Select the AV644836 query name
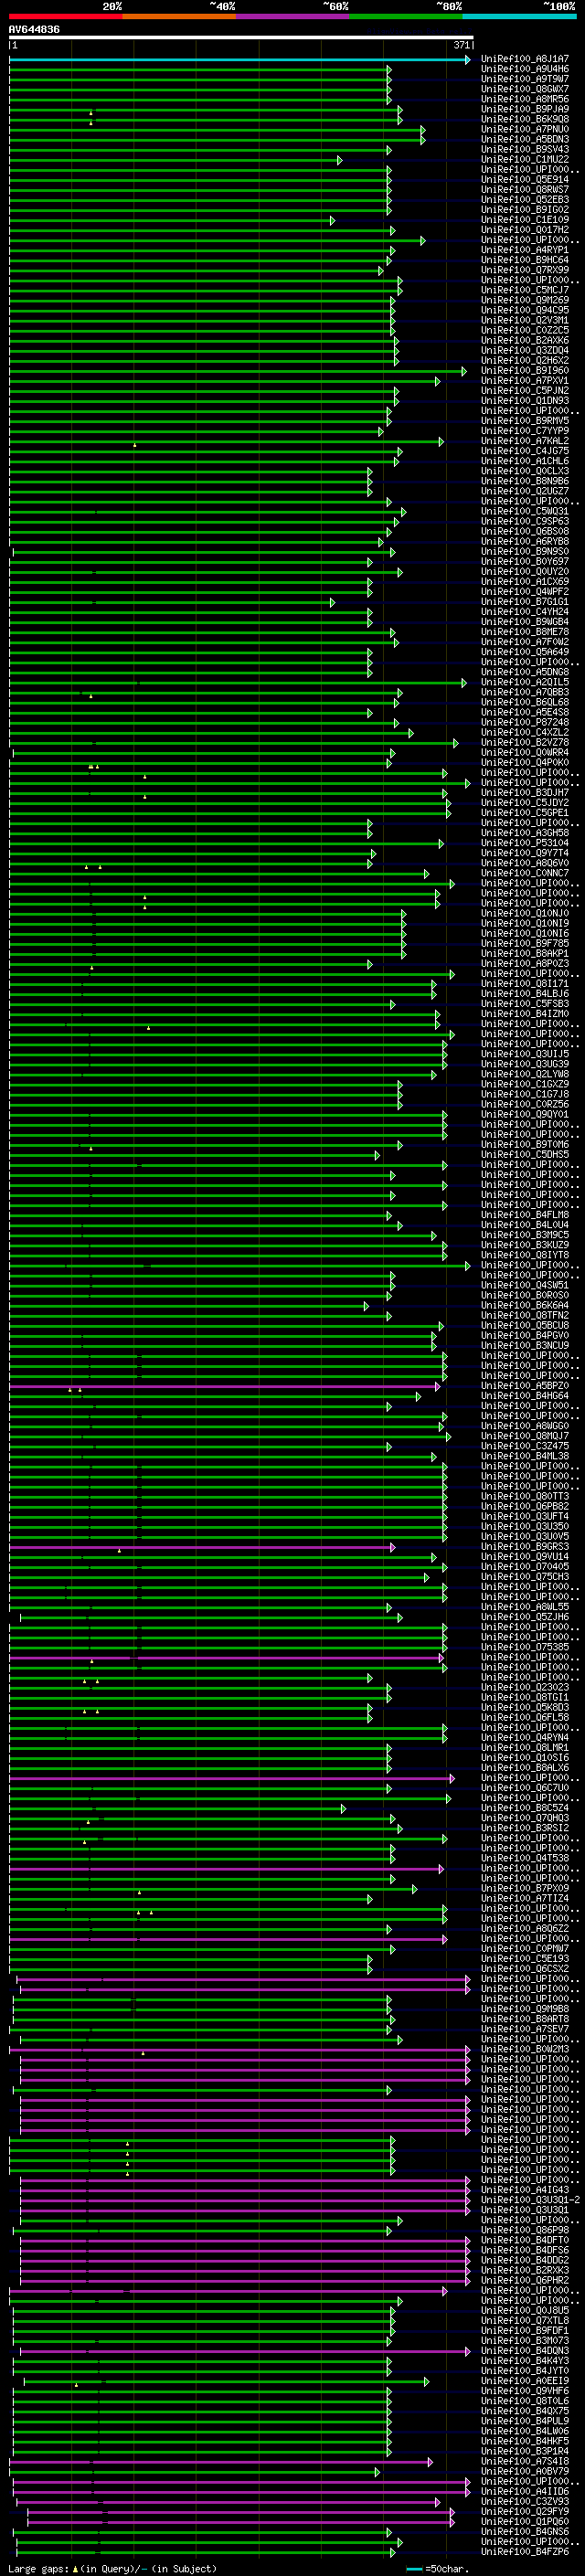The image size is (585, 2576). point(34,30)
